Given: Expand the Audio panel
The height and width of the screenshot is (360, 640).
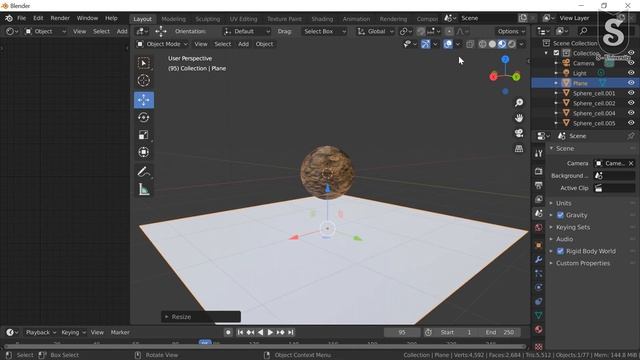Looking at the screenshot, I should click(x=564, y=239).
